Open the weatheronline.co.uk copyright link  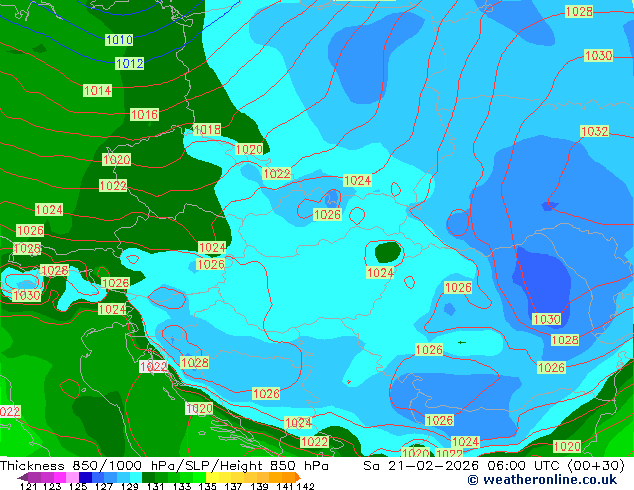[x=542, y=480]
